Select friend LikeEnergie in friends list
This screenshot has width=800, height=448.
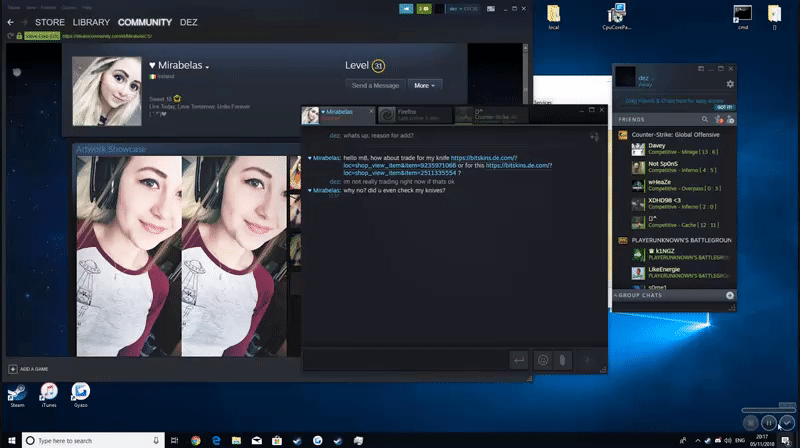click(683, 272)
